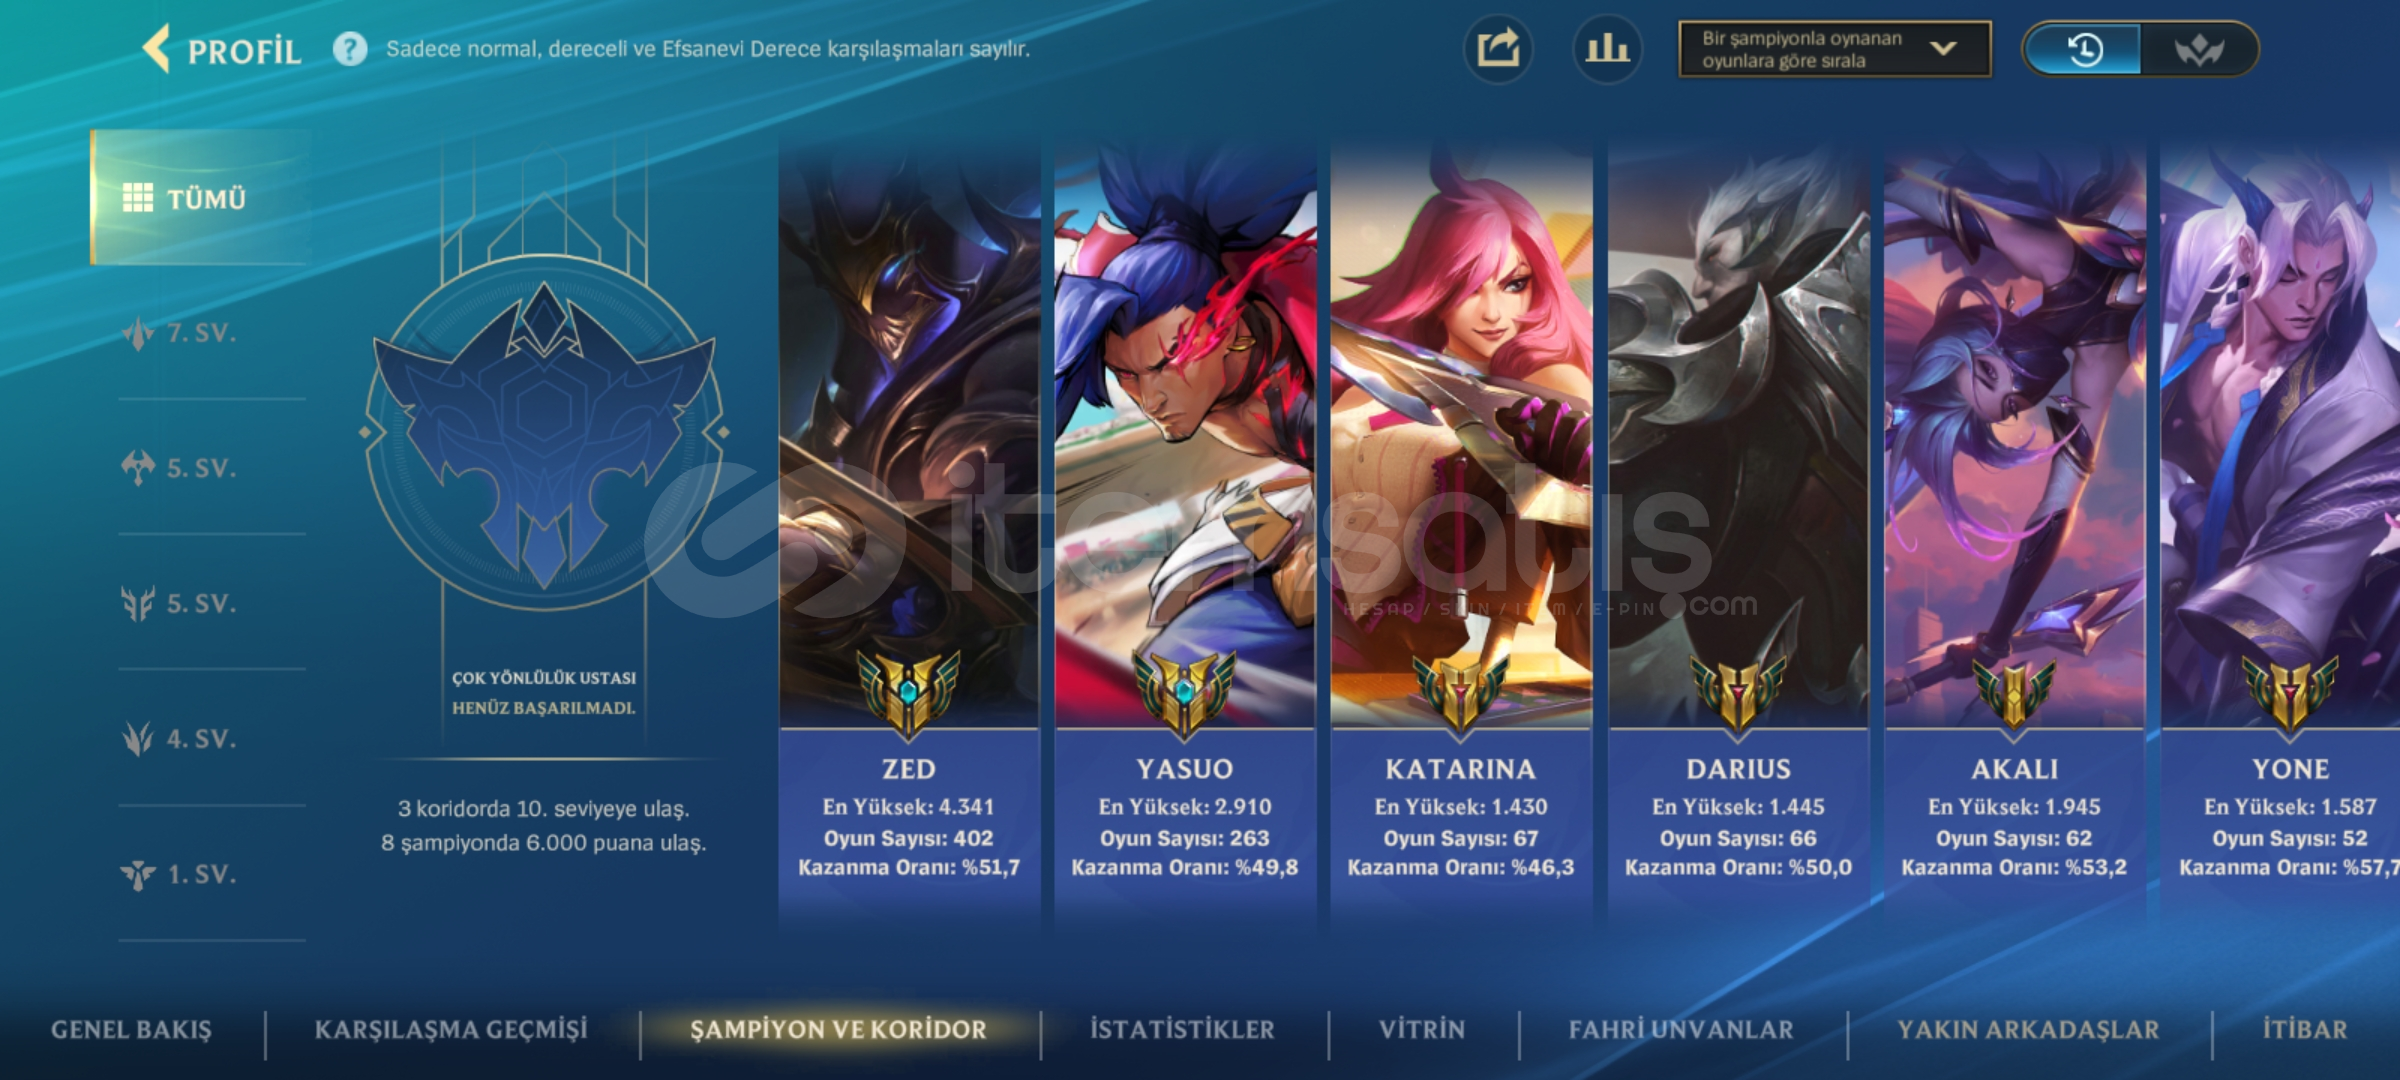Go to İstatistikler tab
This screenshot has width=2400, height=1080.
click(x=1182, y=1030)
